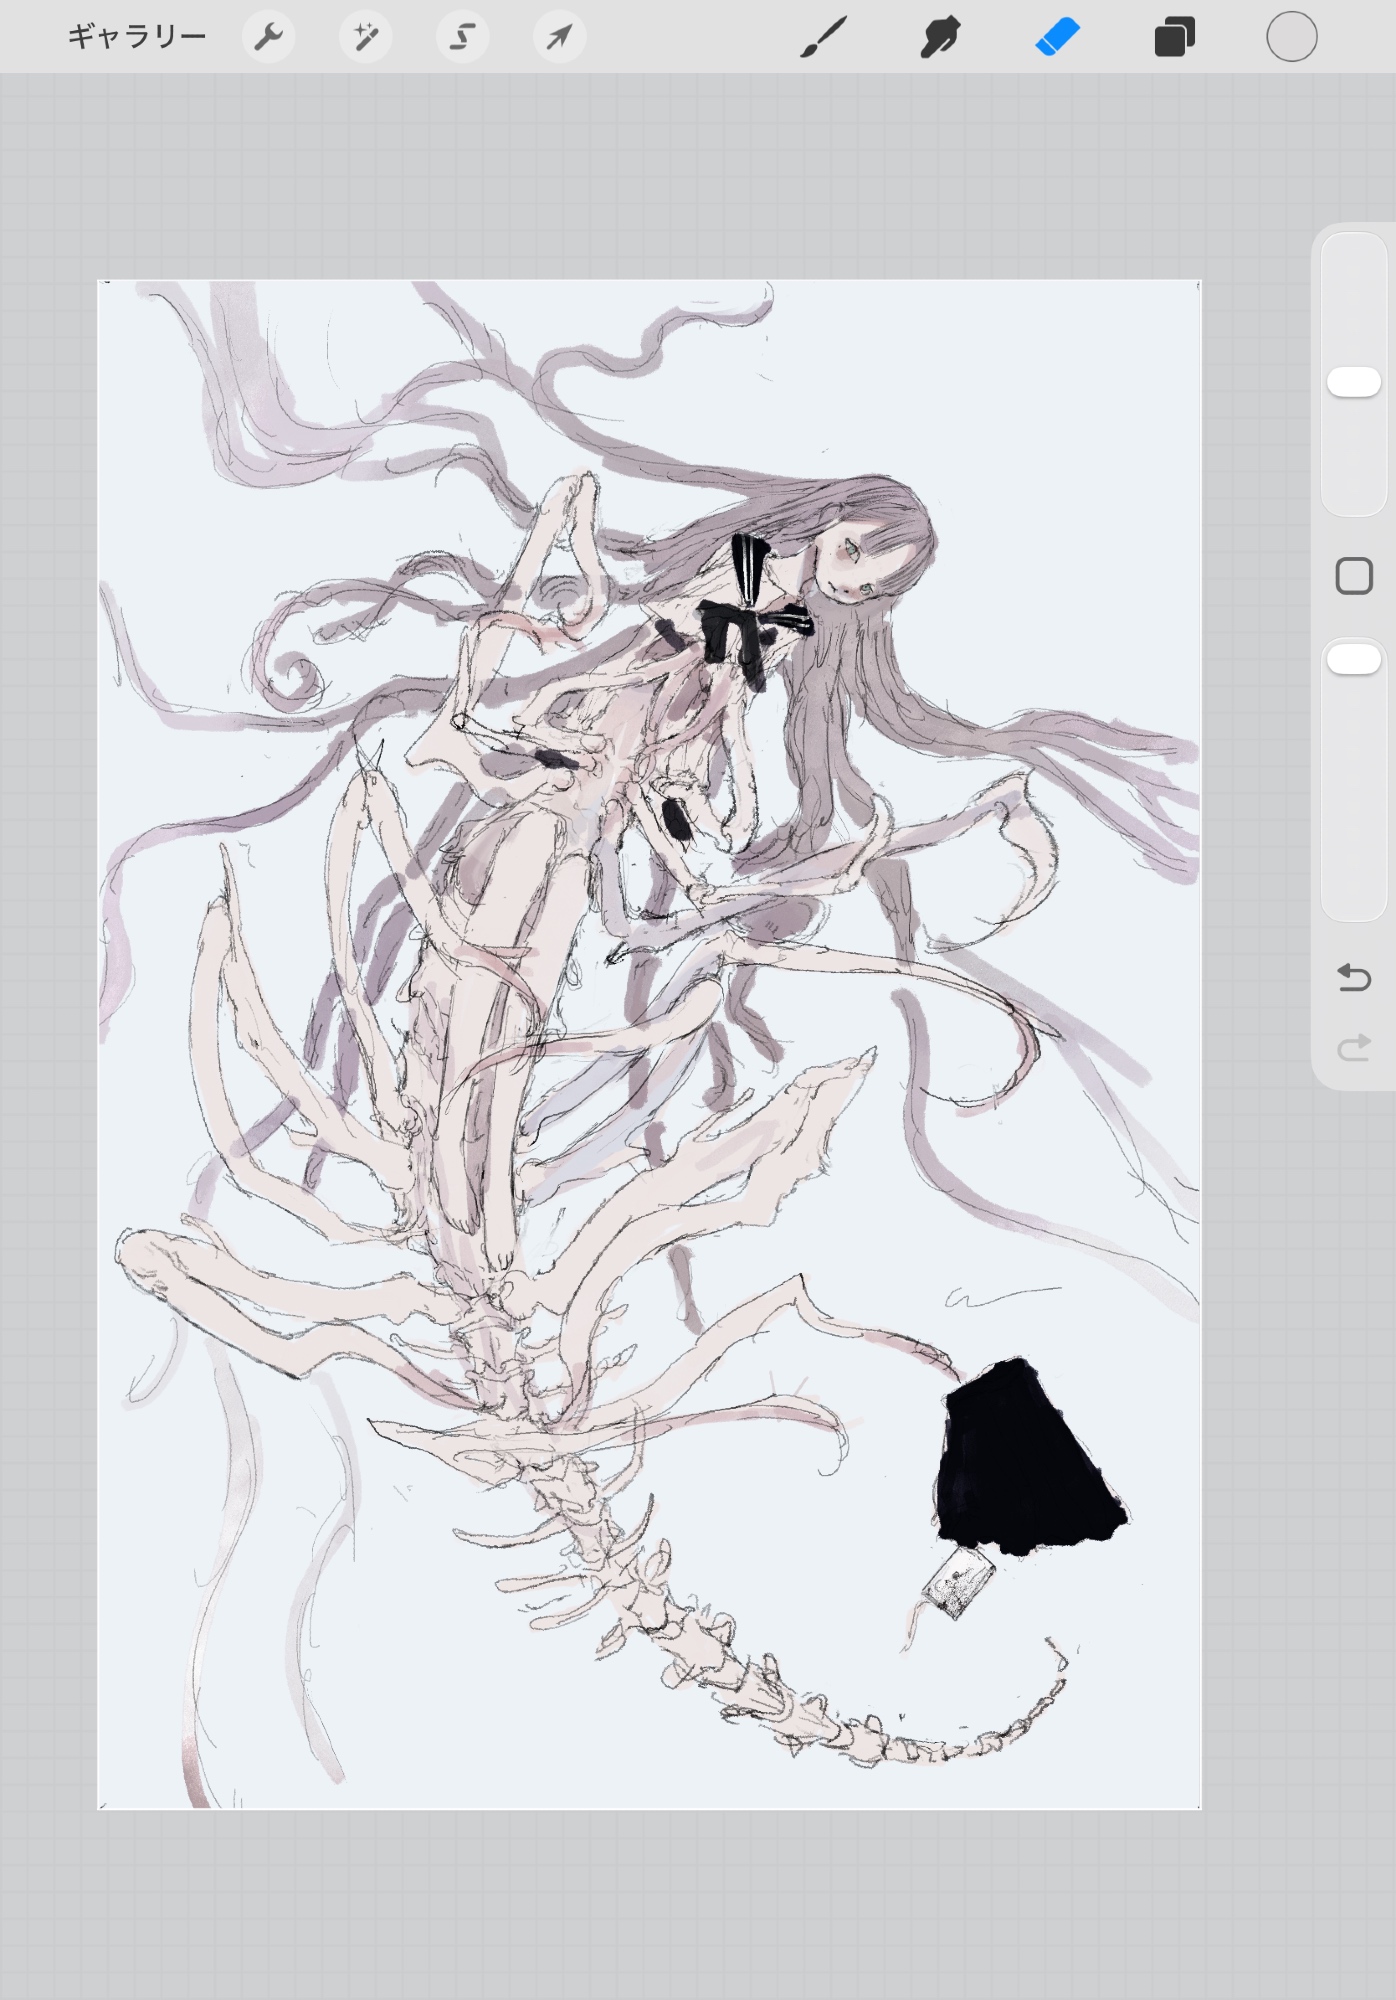Tap the active blue Eraser tool
Screen dimensions: 1396x2000
click(1057, 38)
